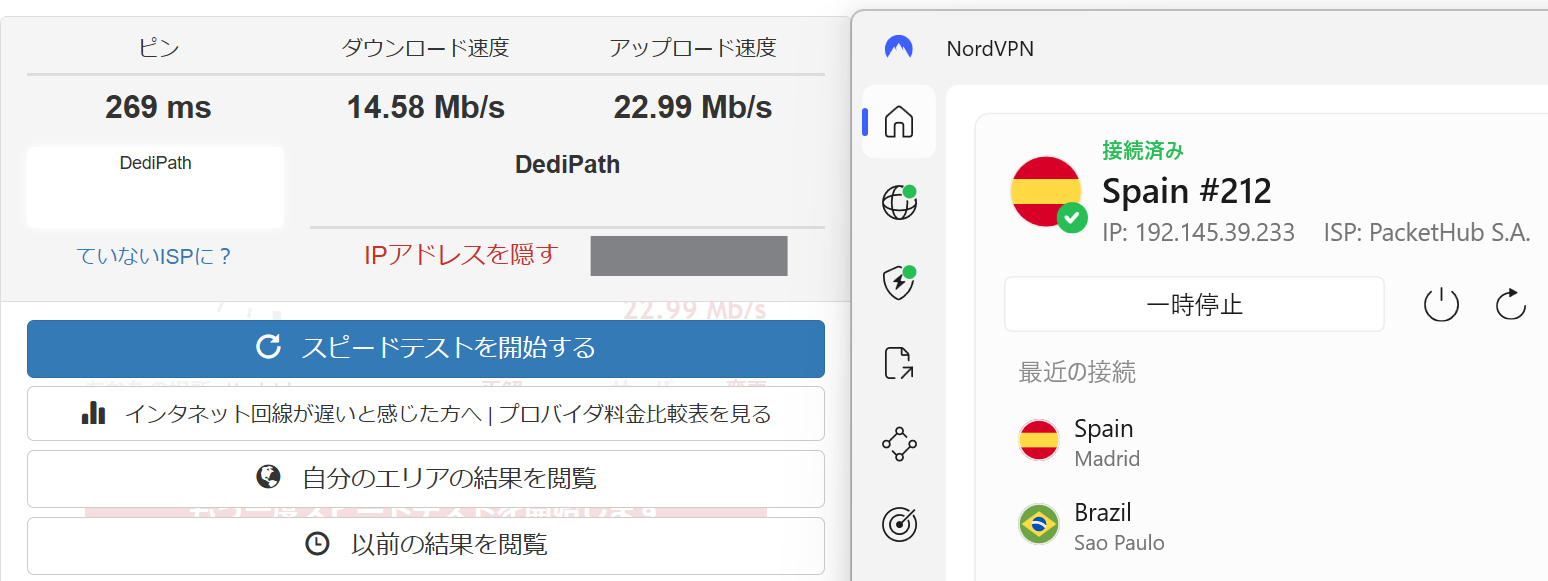Open the NordVPN home tab
The image size is (1548, 581).
pos(899,122)
